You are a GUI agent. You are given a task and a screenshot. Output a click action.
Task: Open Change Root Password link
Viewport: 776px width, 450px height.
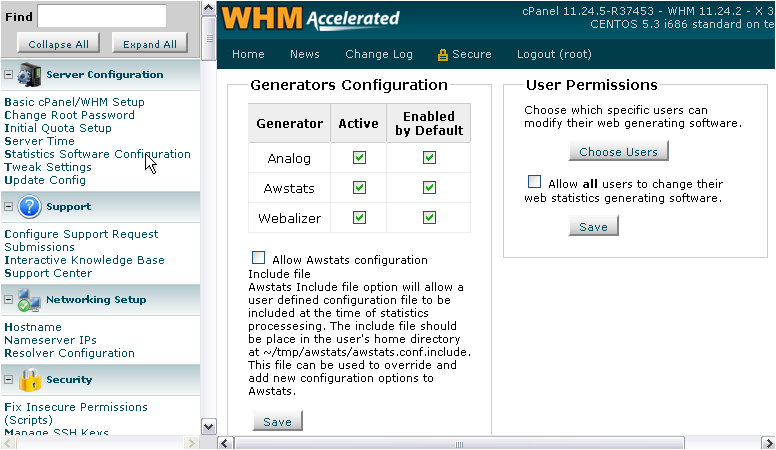(69, 115)
